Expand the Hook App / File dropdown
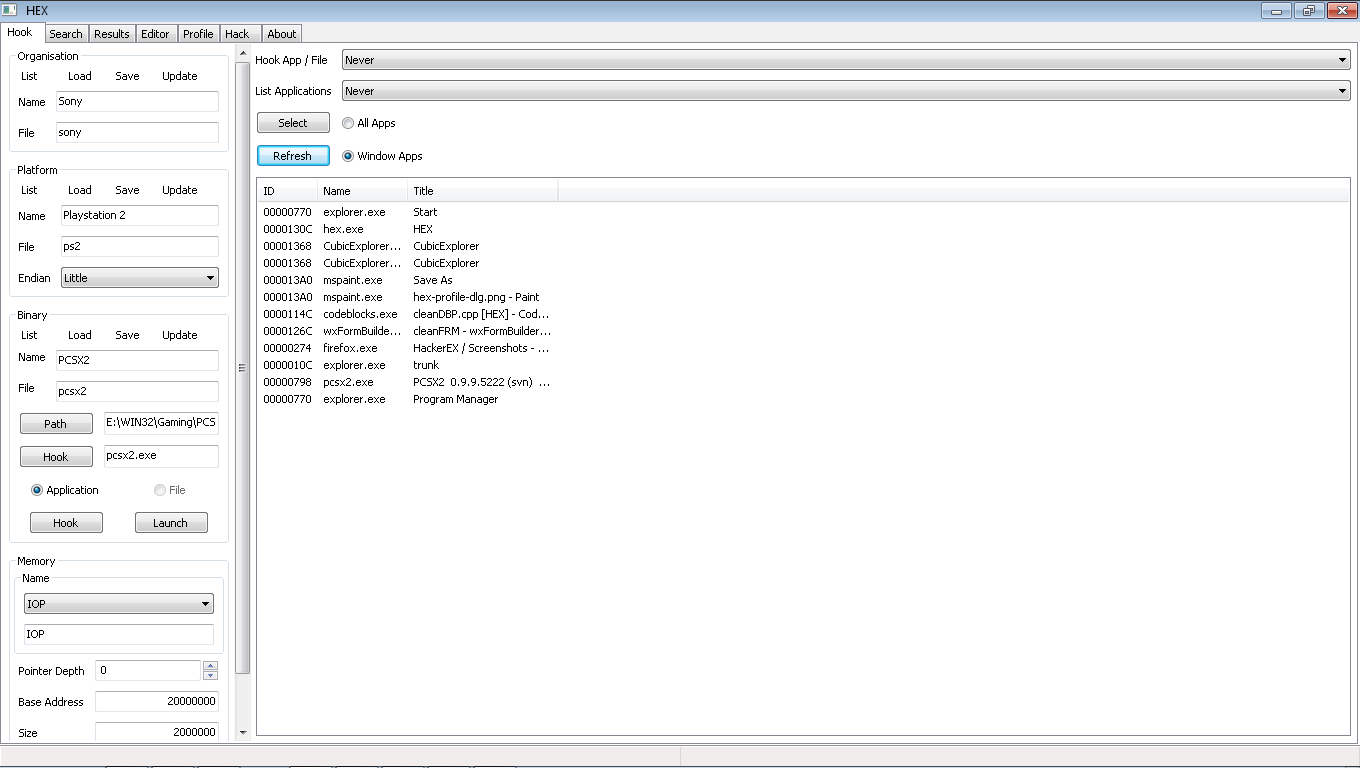 [x=1340, y=59]
